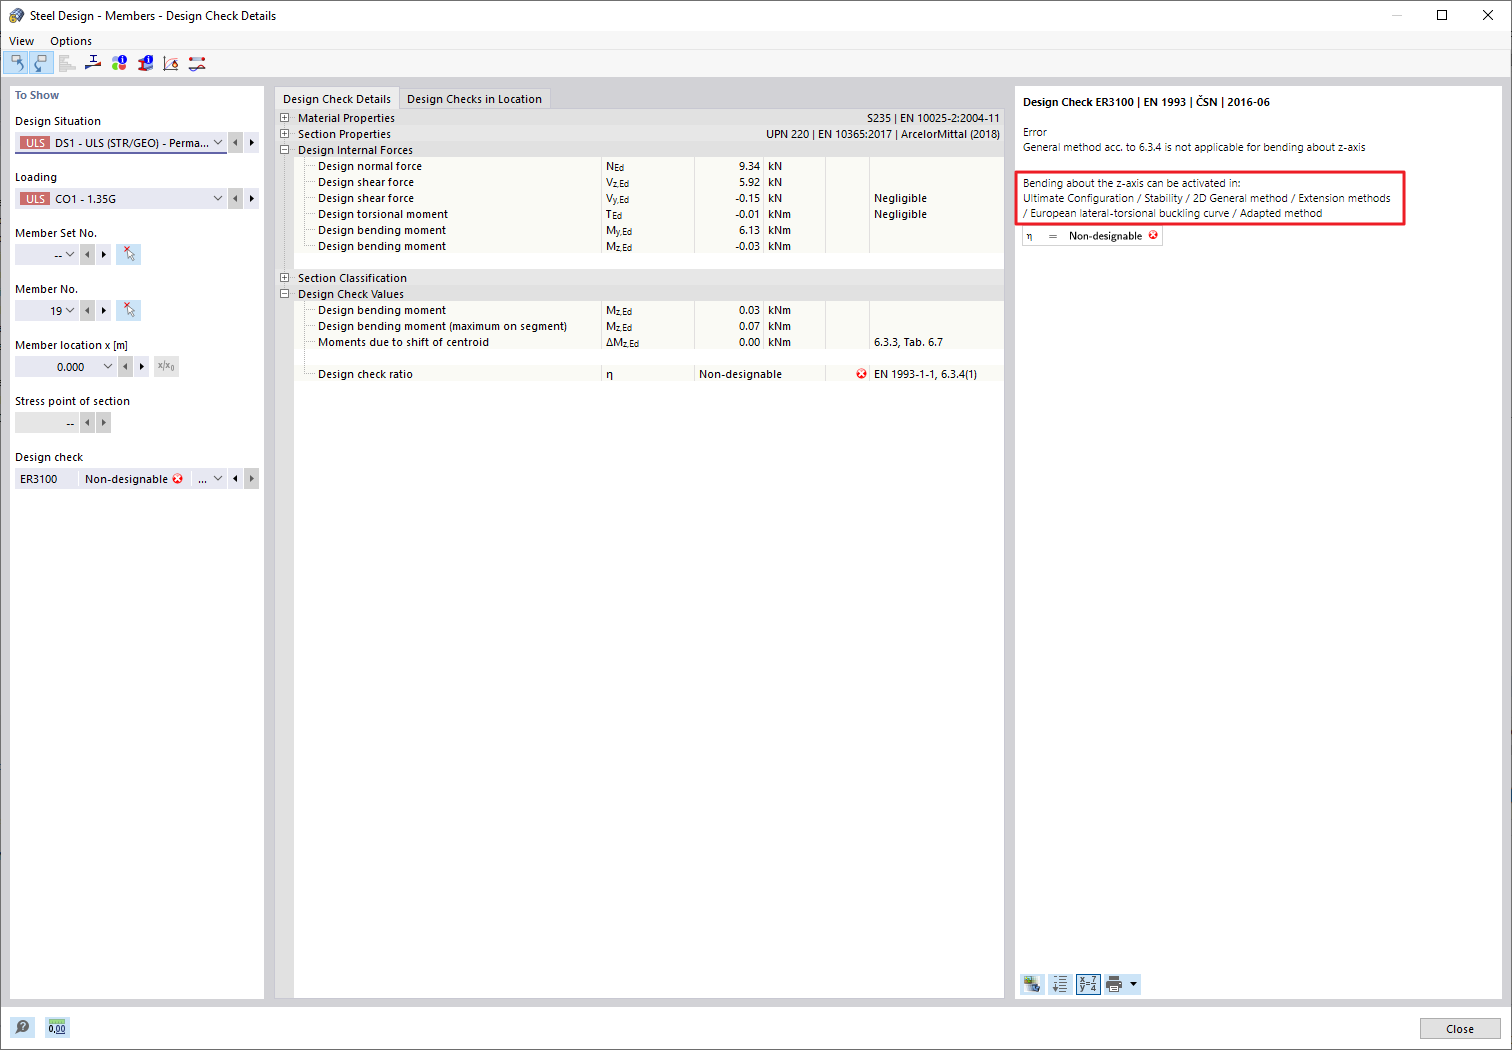Screen dimensions: 1512x1050
Task: Open material information from the toolbar
Action: tap(119, 62)
